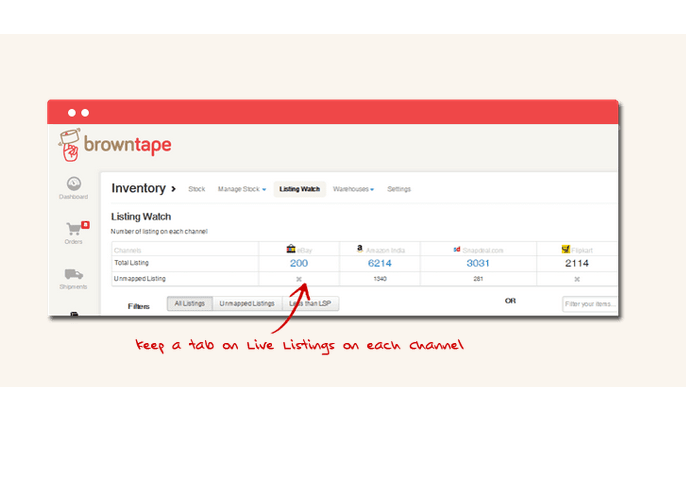Open Amazon India total listing 6214
Screen dimensions: 691x500
379,263
